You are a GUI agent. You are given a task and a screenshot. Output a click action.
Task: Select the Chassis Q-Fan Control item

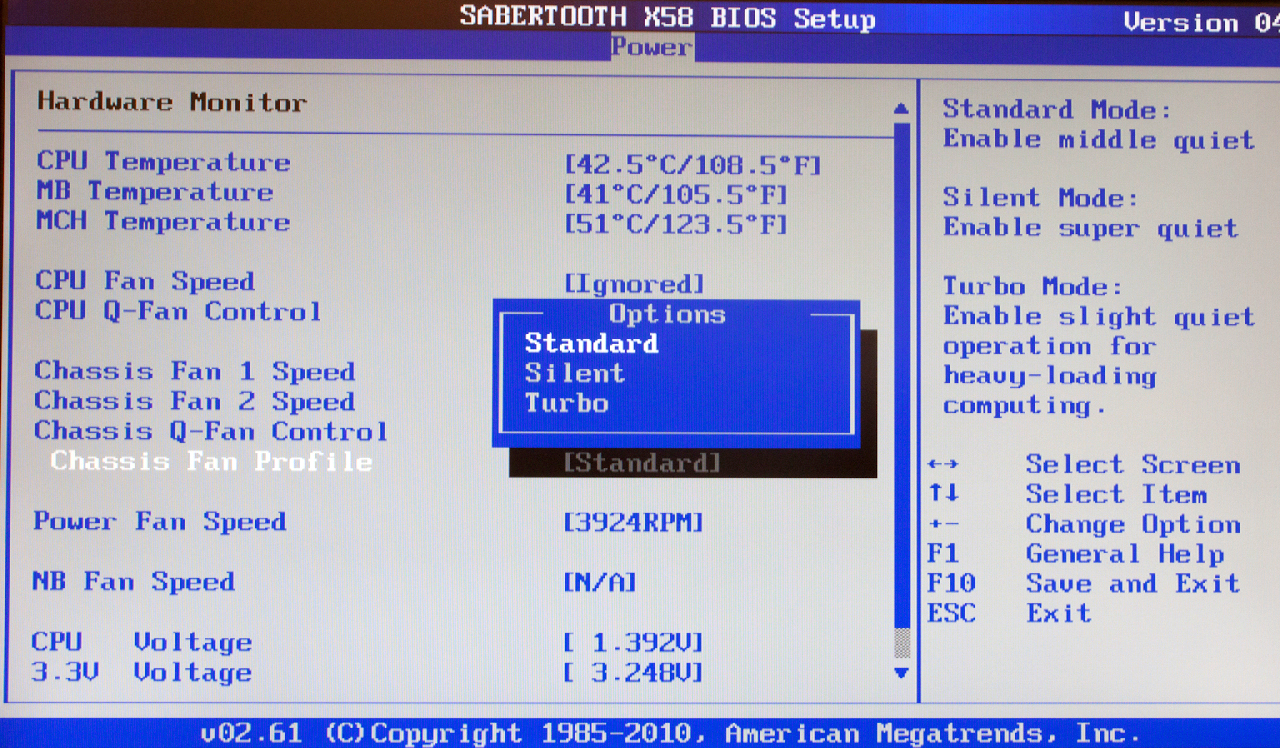click(211, 431)
